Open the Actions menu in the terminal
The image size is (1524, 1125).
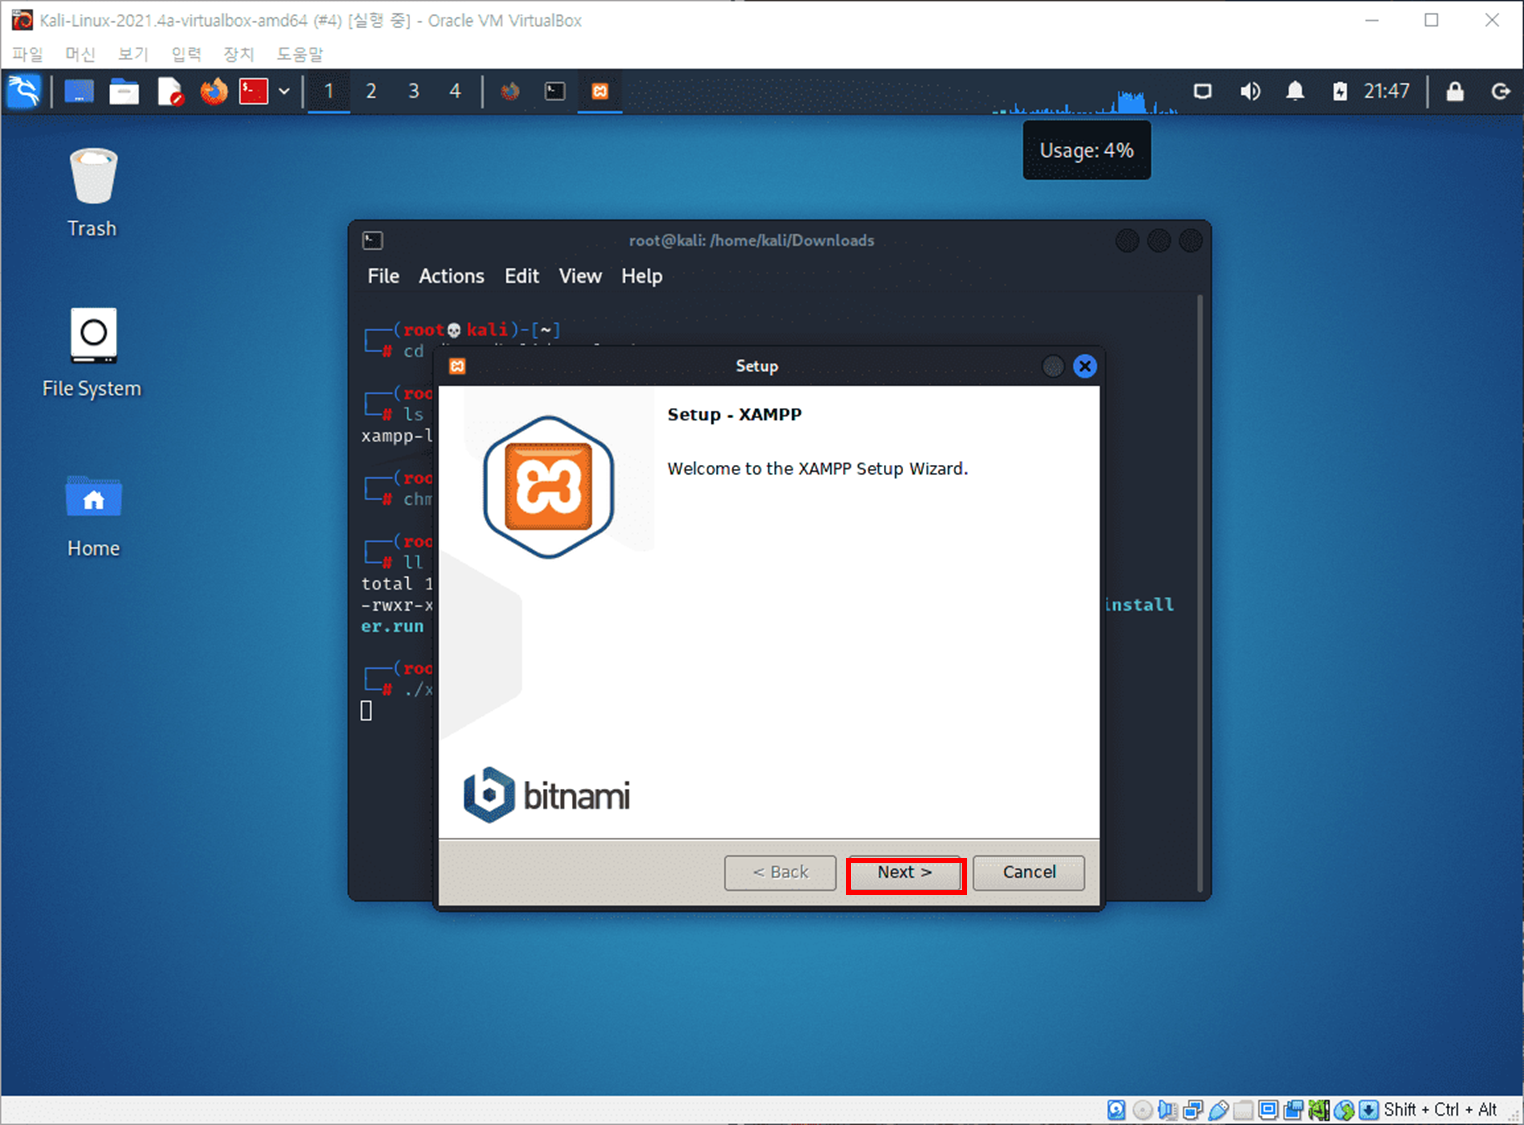(x=451, y=276)
